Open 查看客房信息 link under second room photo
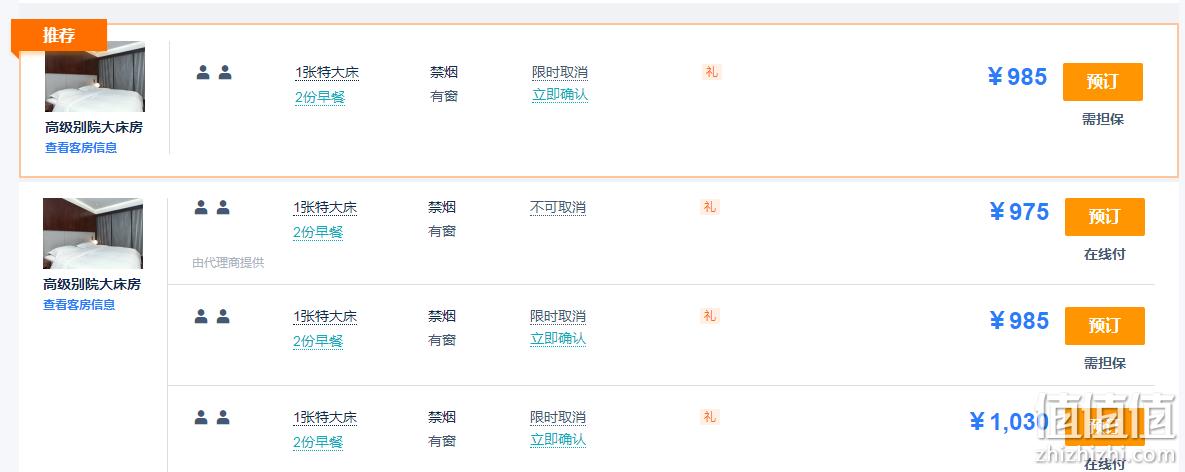The height and width of the screenshot is (472, 1185). pyautogui.click(x=79, y=305)
